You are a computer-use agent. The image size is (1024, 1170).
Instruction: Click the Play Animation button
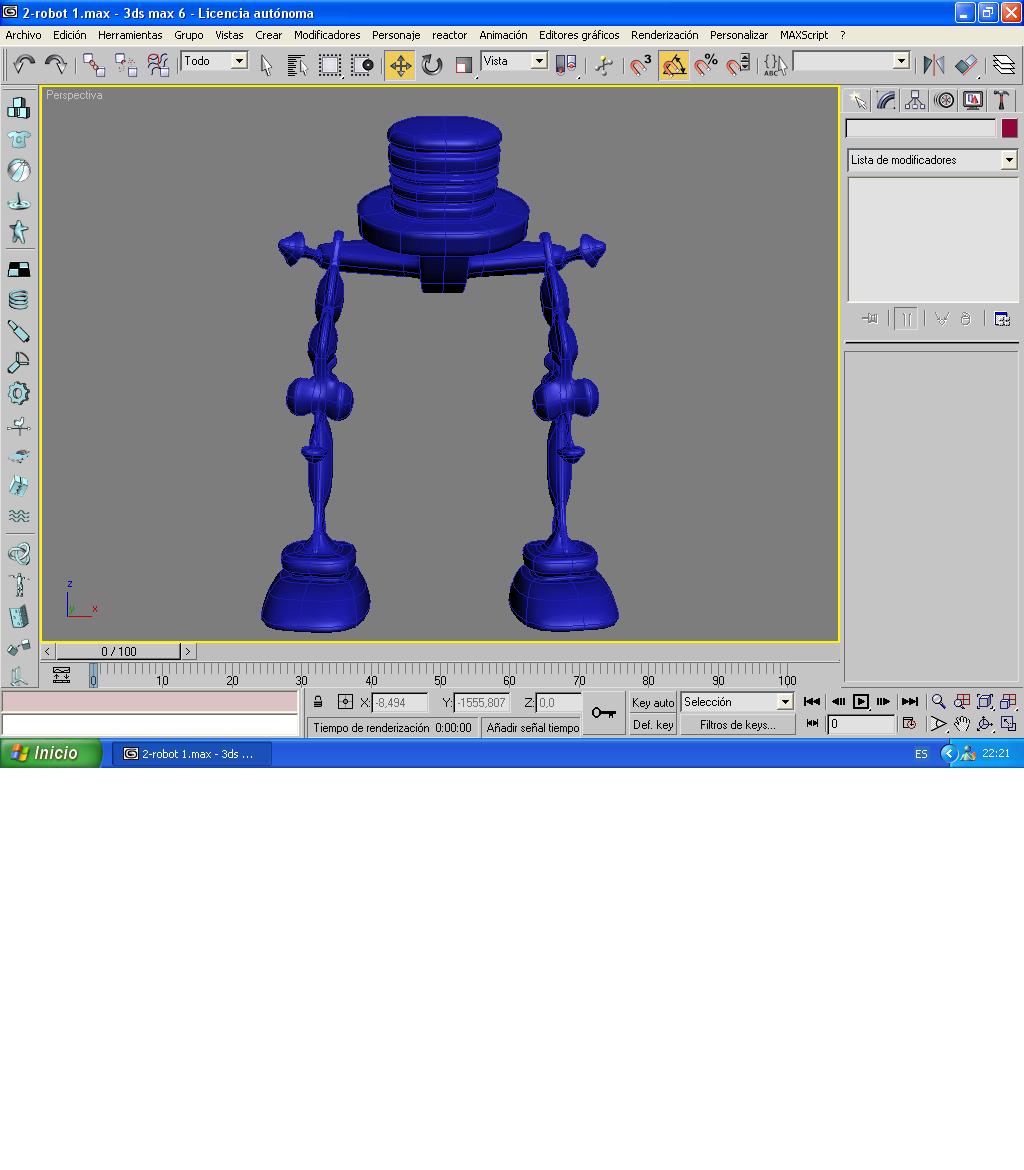[x=861, y=701]
